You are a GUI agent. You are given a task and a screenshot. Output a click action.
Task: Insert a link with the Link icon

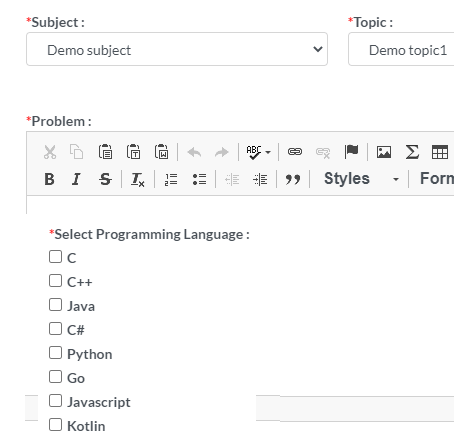[295, 152]
